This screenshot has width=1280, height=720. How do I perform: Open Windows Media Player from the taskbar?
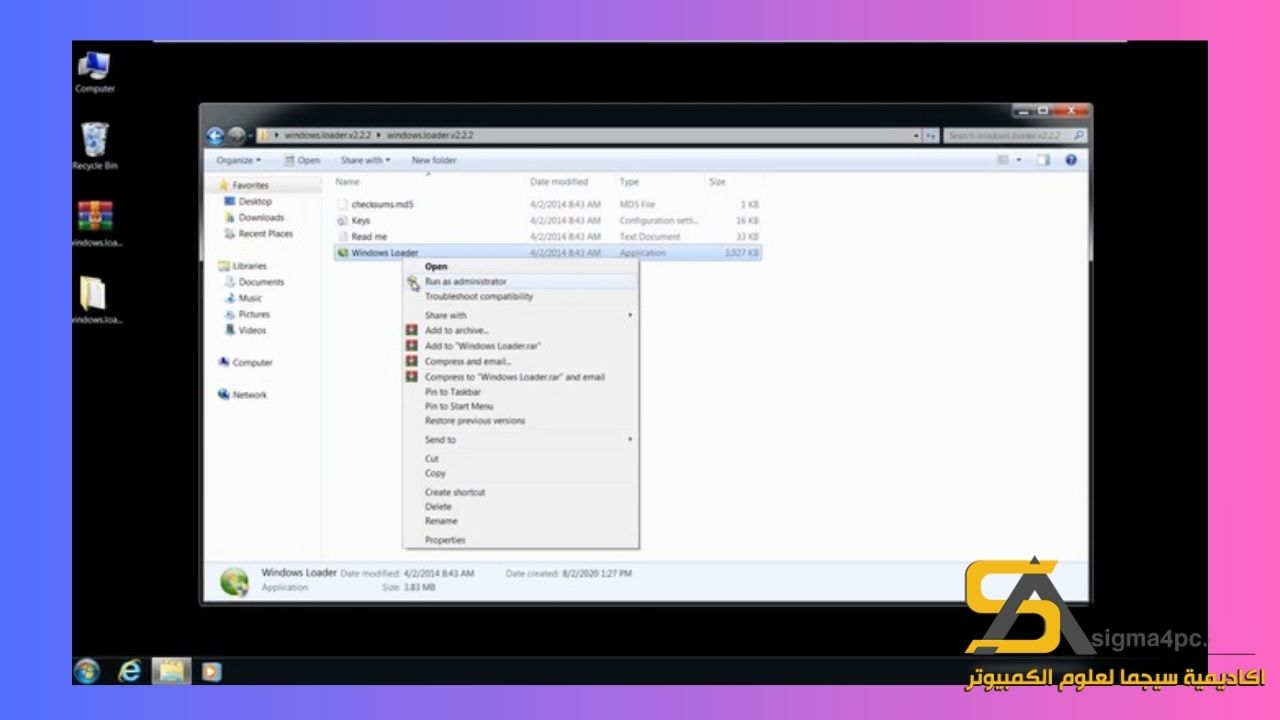point(210,671)
